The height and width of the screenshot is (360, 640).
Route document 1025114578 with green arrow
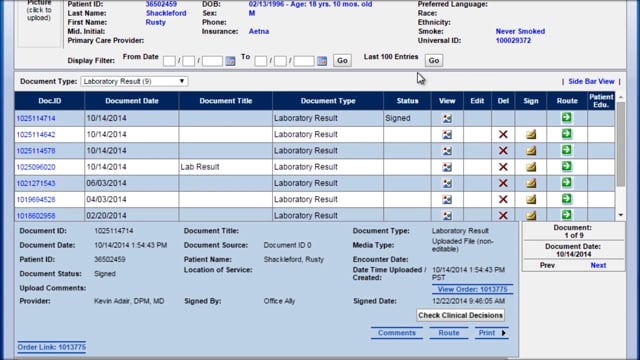click(567, 150)
